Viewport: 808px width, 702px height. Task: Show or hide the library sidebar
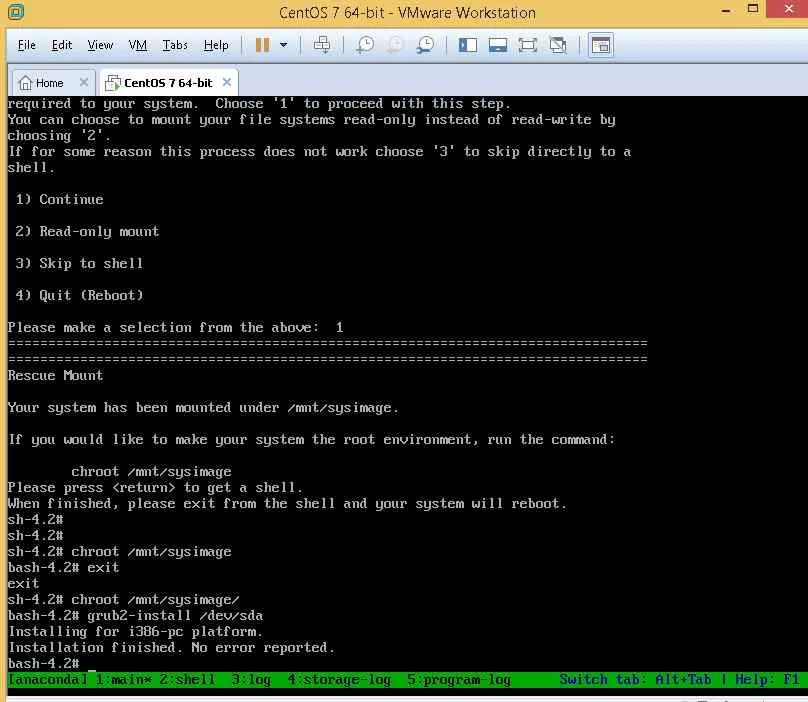pyautogui.click(x=468, y=45)
